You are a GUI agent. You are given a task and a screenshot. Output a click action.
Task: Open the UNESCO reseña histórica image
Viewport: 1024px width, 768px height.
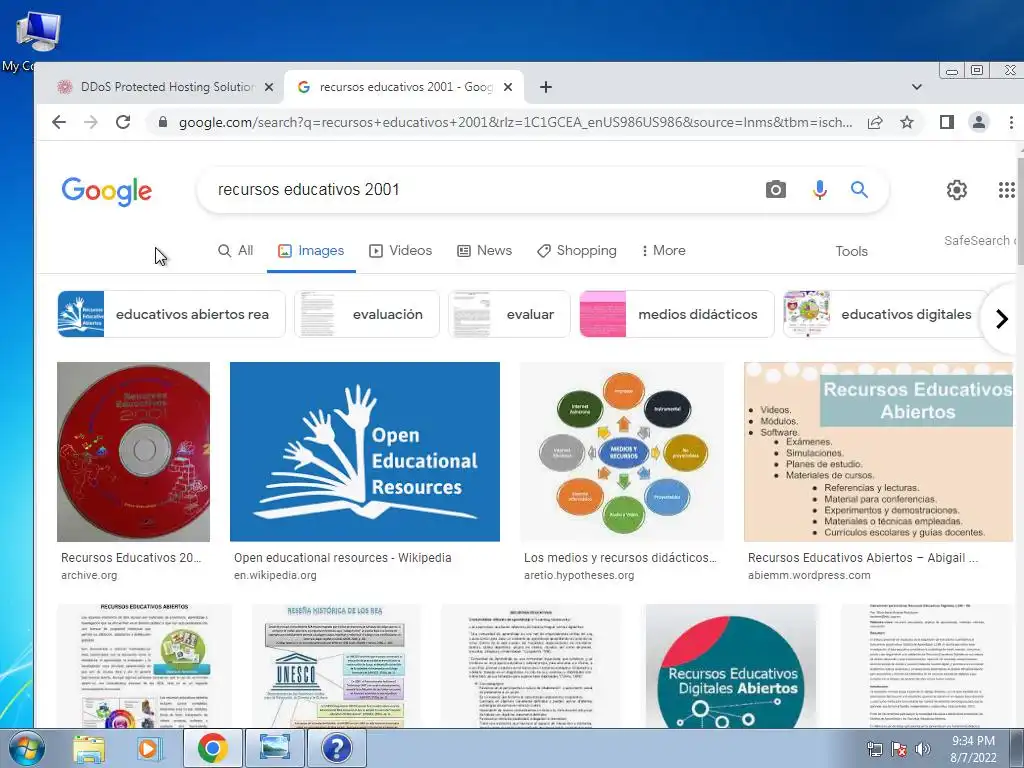tap(336, 666)
